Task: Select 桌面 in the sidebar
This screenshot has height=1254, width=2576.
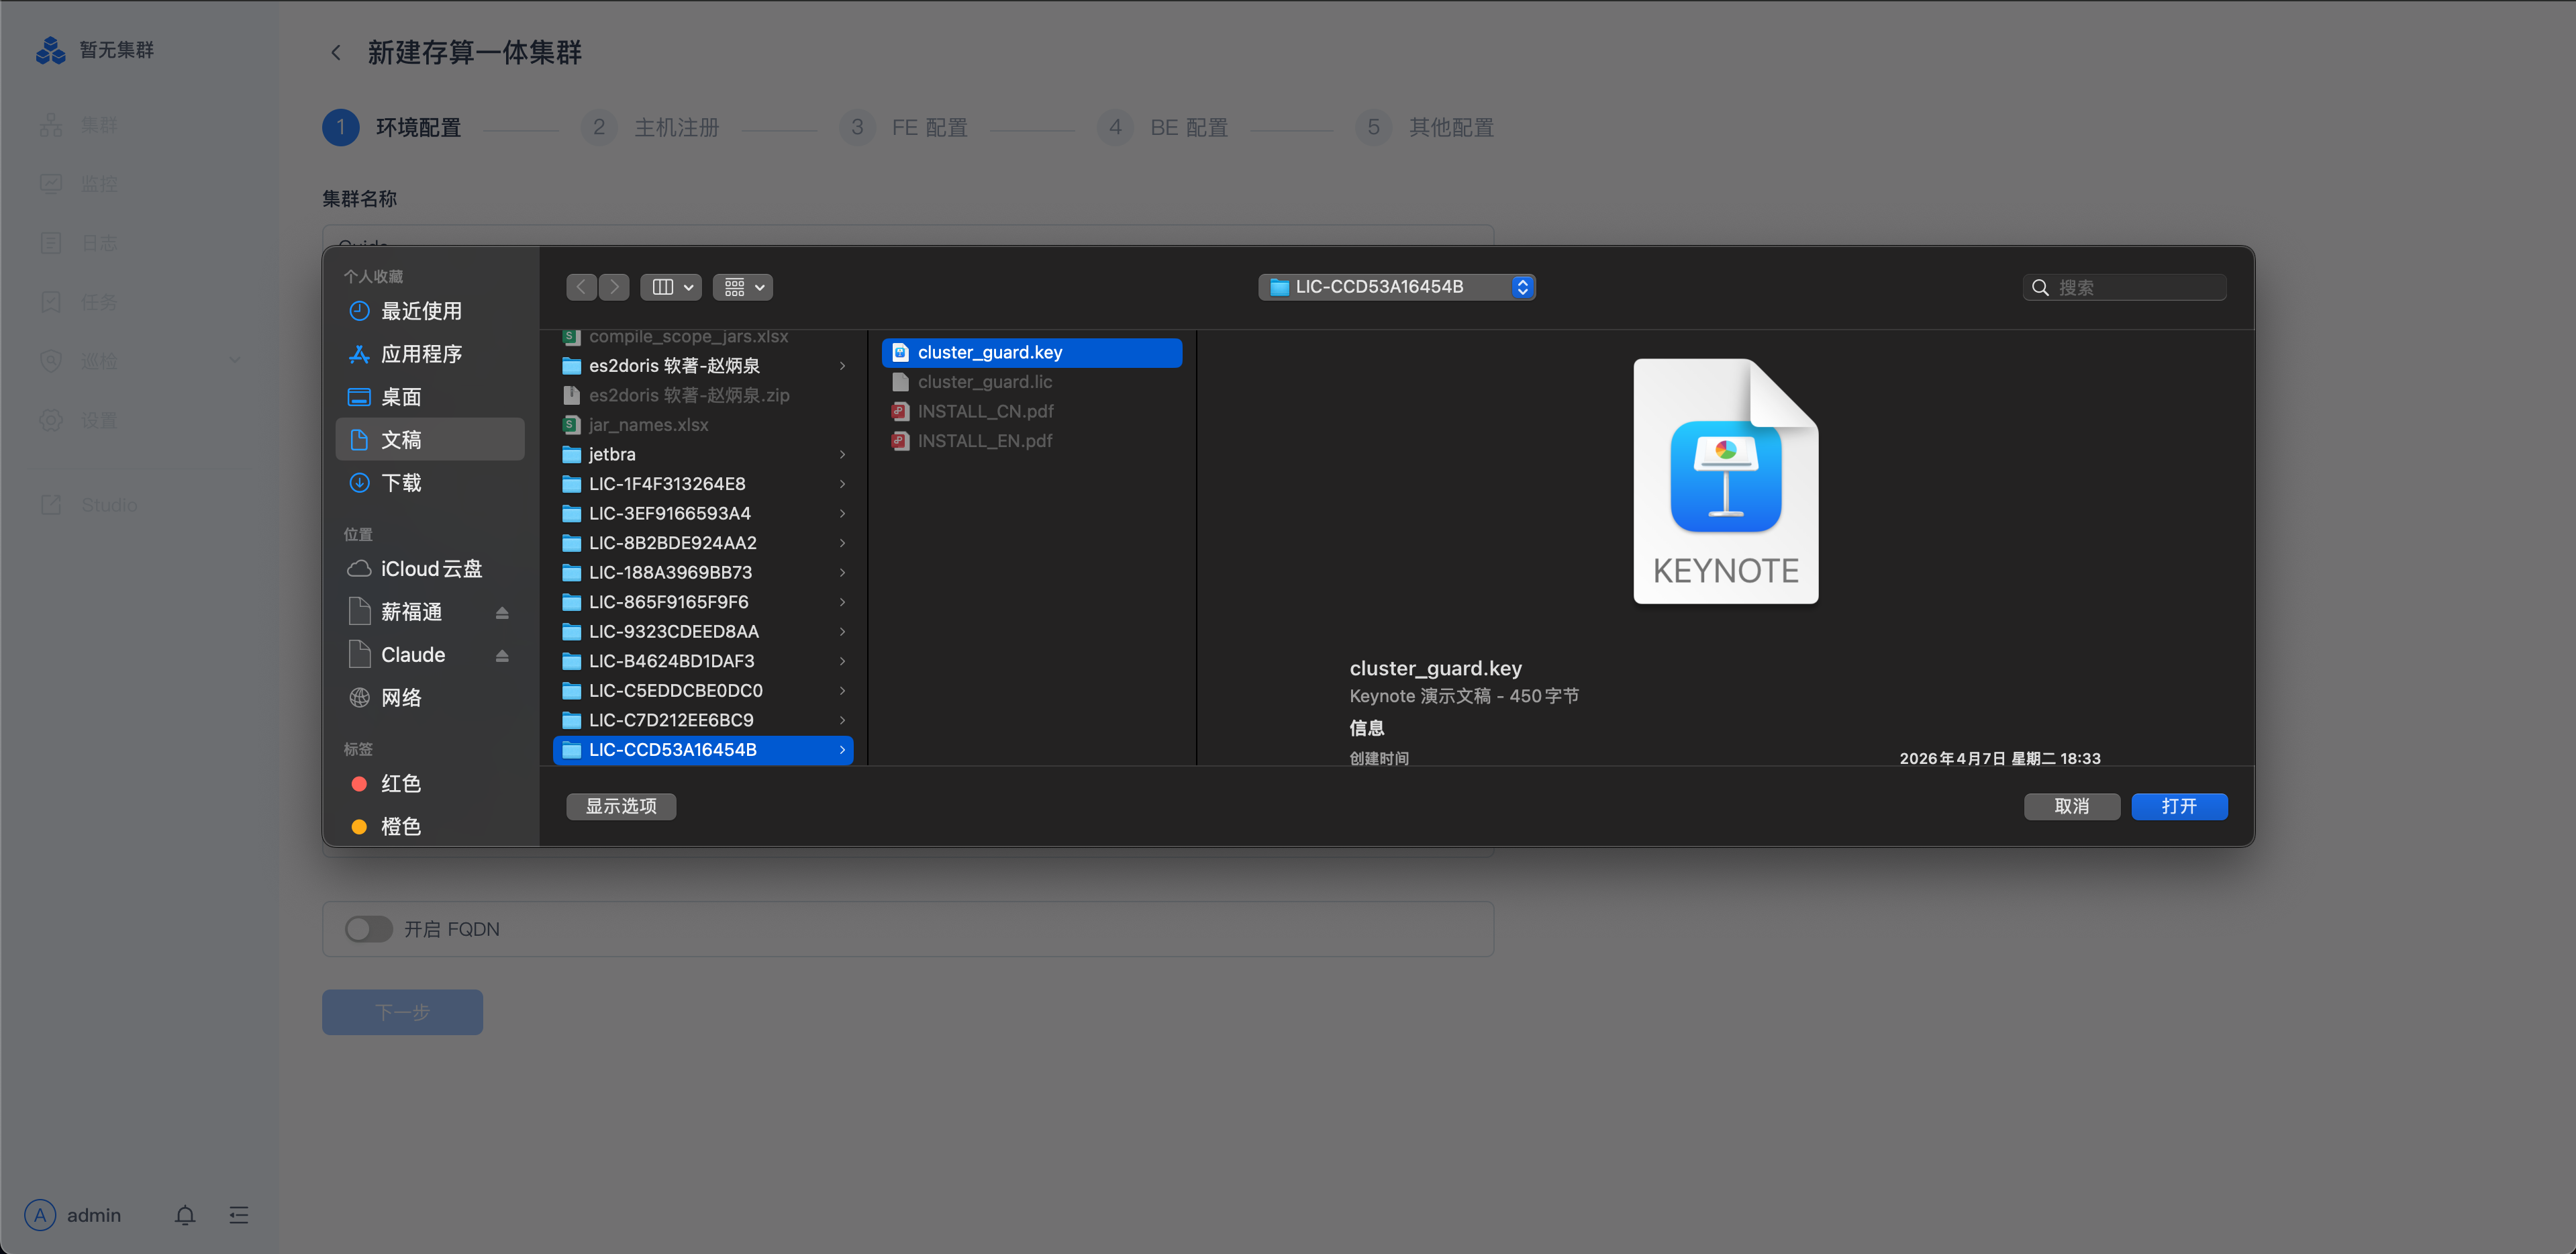Action: pos(430,397)
